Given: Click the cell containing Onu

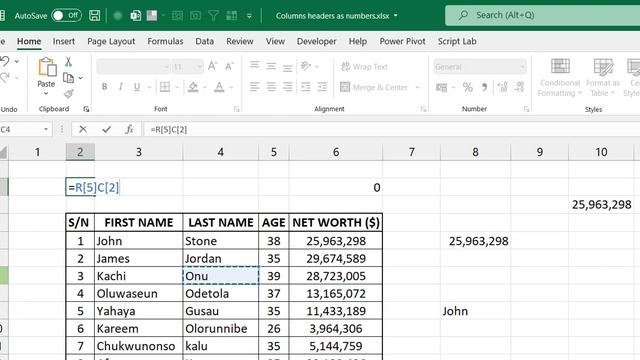Looking at the screenshot, I should 220,276.
